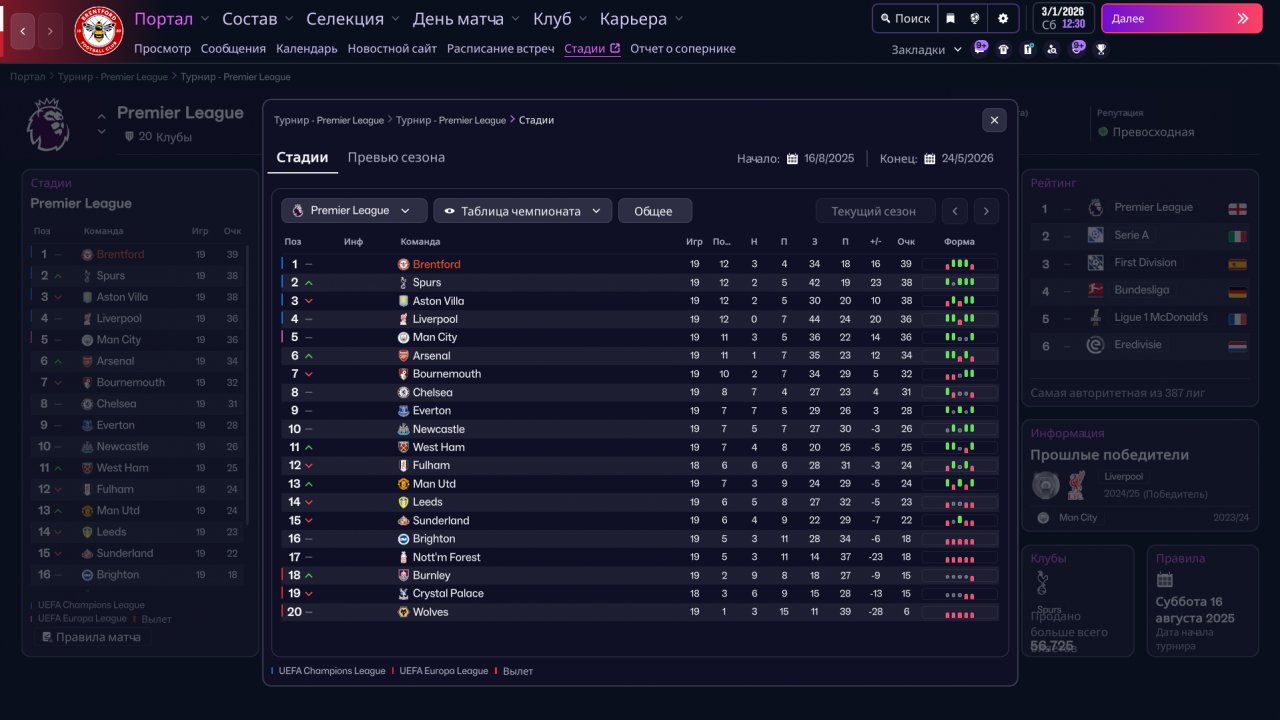Open the trophy shortcut icon
1280x720 pixels.
1101,49
